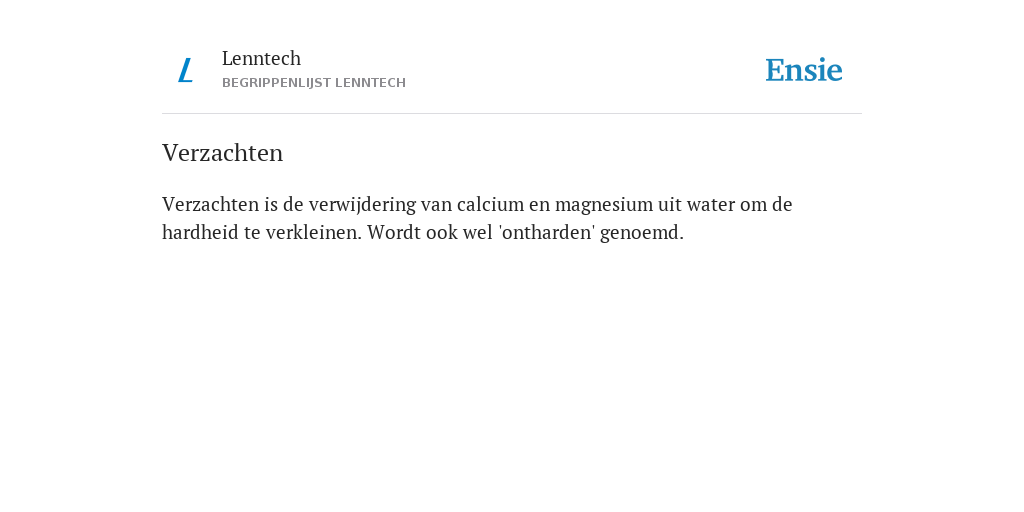Click the word 'hardheid' in the second line
This screenshot has height=512, width=1024.
coord(200,232)
